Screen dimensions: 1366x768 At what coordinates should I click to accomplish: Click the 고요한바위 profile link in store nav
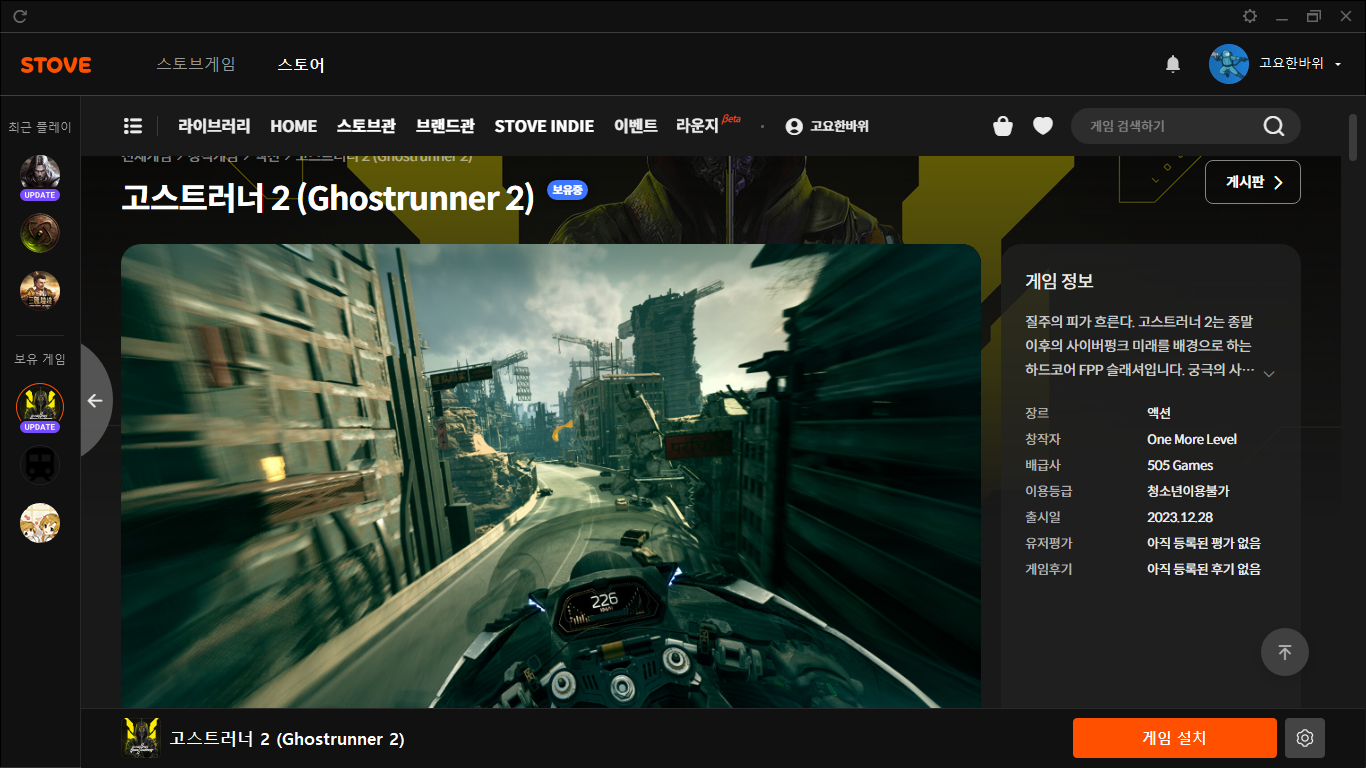[x=827, y=126]
